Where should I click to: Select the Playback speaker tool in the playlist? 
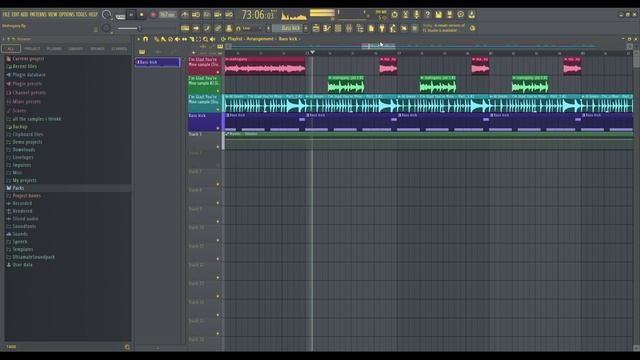pyautogui.click(x=212, y=39)
